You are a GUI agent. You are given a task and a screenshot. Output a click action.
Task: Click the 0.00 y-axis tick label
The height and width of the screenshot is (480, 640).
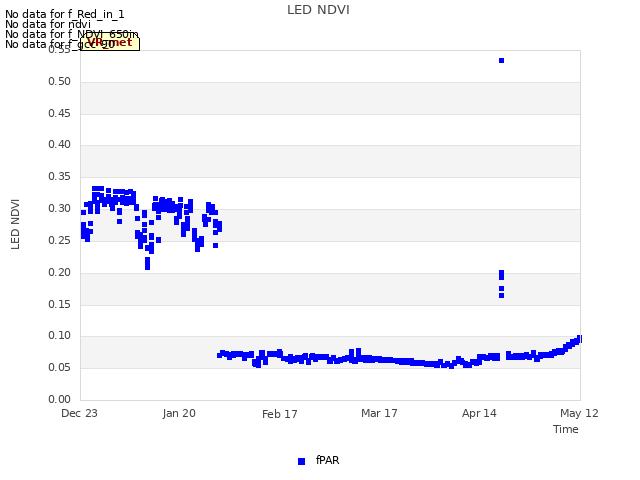coord(60,399)
